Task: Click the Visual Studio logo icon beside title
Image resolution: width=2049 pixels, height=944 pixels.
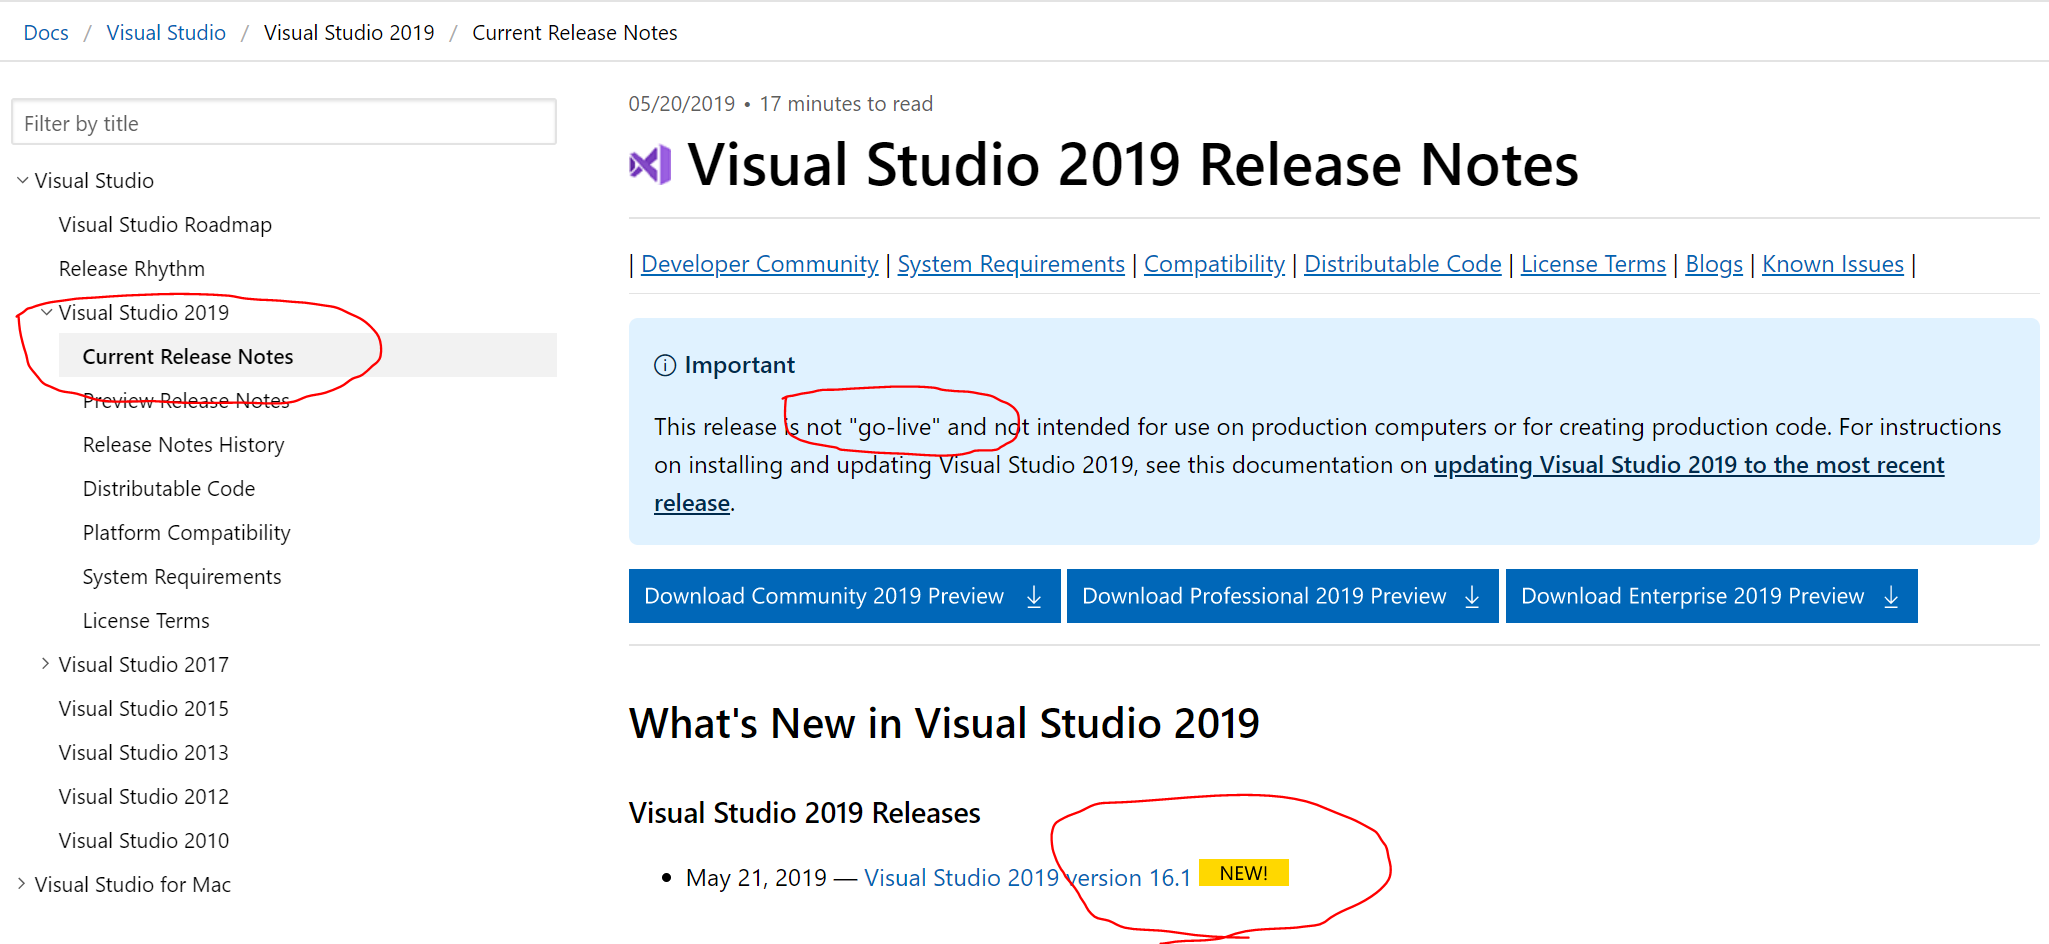Action: pyautogui.click(x=650, y=164)
